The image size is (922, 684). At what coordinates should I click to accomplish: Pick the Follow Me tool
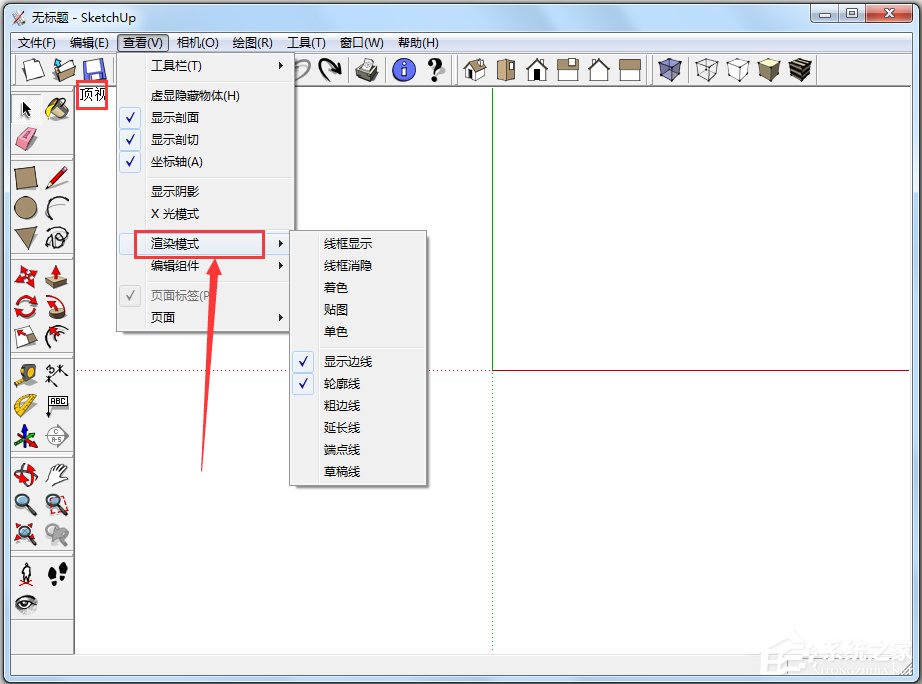pyautogui.click(x=57, y=306)
